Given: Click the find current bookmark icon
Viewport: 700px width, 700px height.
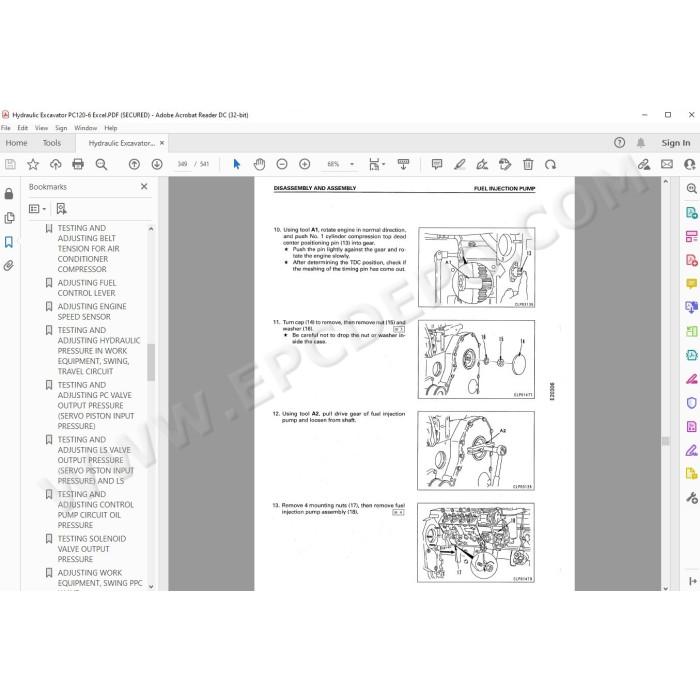Looking at the screenshot, I should pyautogui.click(x=62, y=208).
